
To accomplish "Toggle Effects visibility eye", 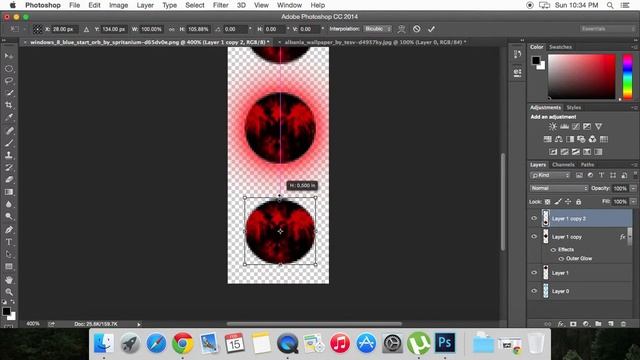I will (553, 249).
